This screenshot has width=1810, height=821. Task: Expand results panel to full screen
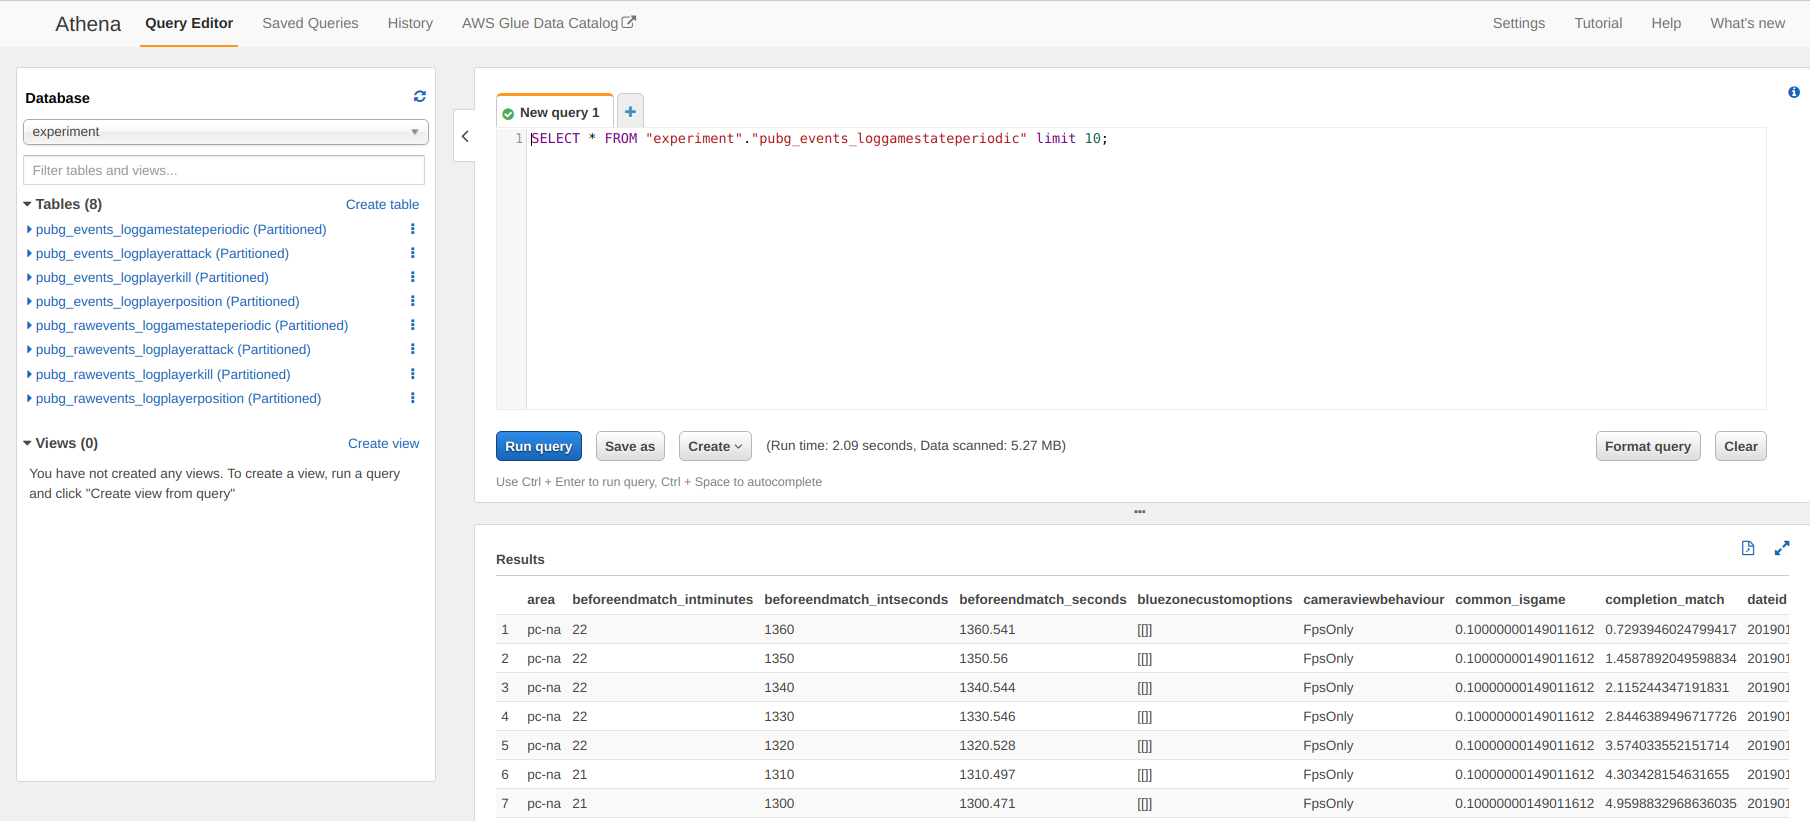[1782, 548]
